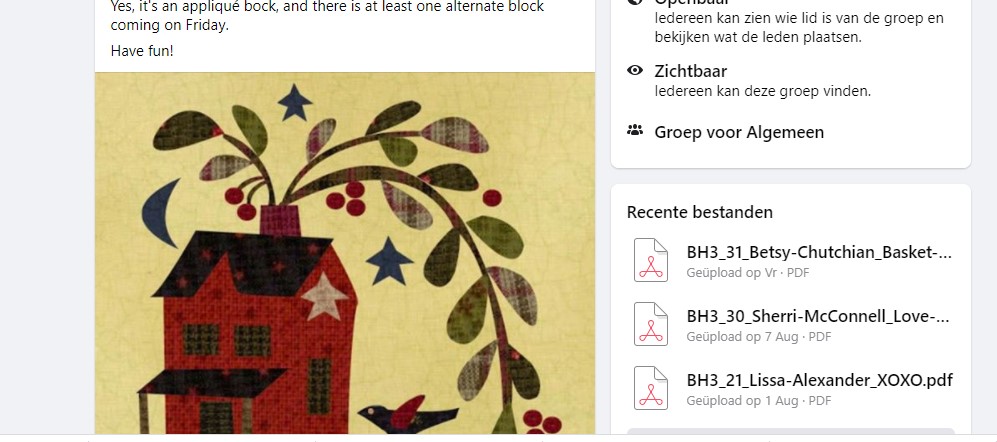
Task: Open BH3_21_Lissa-Alexander_XOXO.pdf
Action: click(820, 380)
